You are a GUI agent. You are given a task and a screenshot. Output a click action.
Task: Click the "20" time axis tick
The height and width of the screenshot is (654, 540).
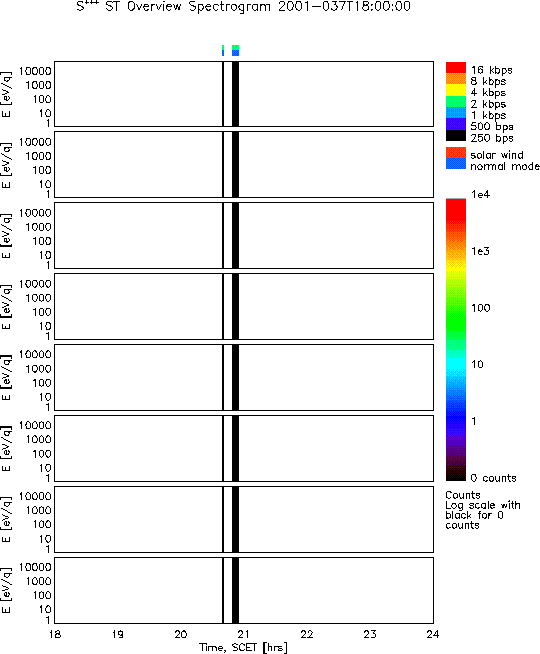pos(181,634)
